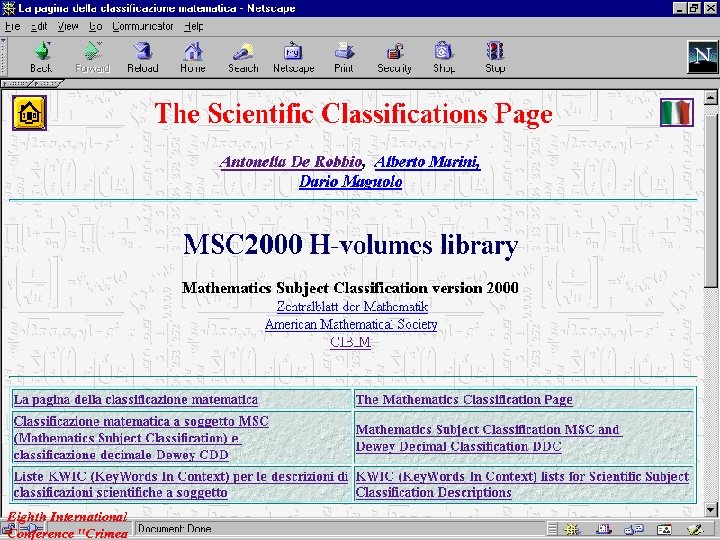Open the Security info button
This screenshot has height=540, width=720.
pyautogui.click(x=394, y=57)
